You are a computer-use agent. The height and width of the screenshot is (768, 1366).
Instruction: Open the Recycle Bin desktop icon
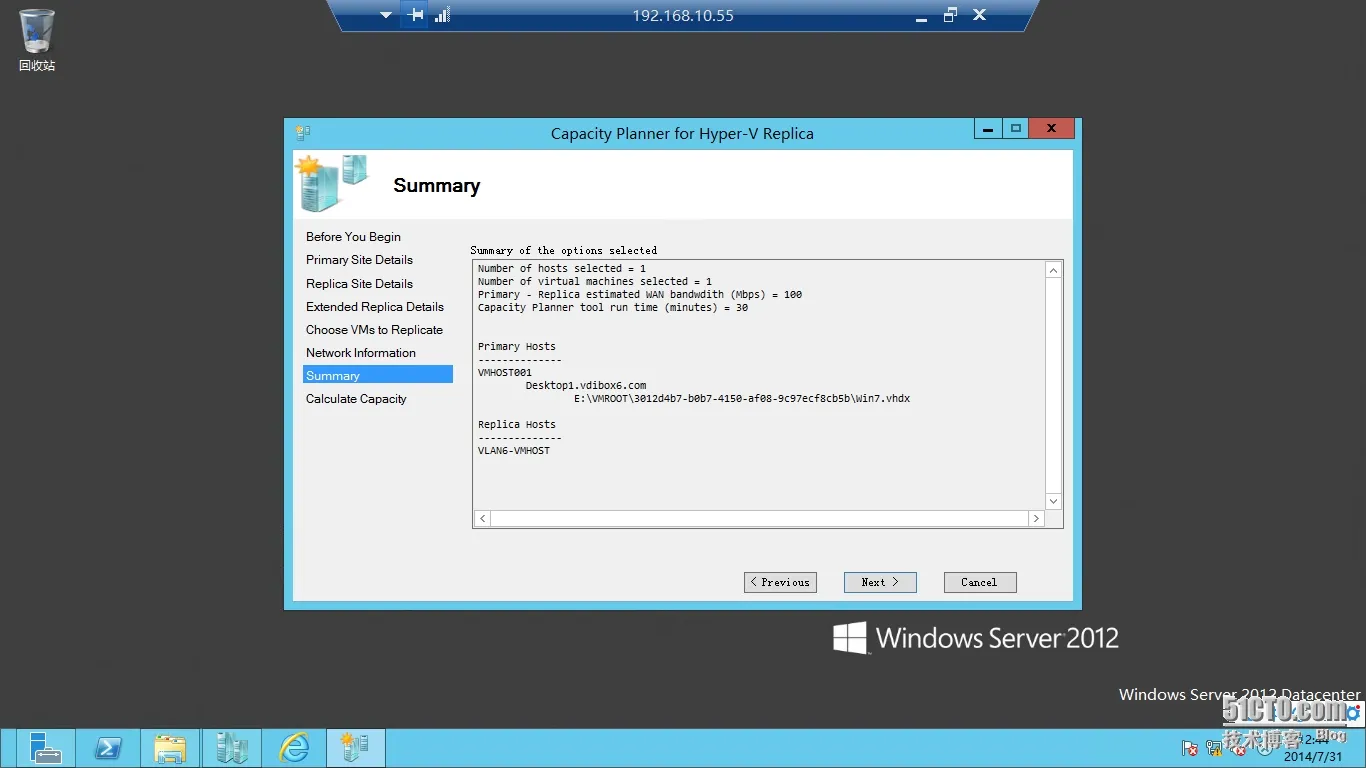click(x=37, y=40)
